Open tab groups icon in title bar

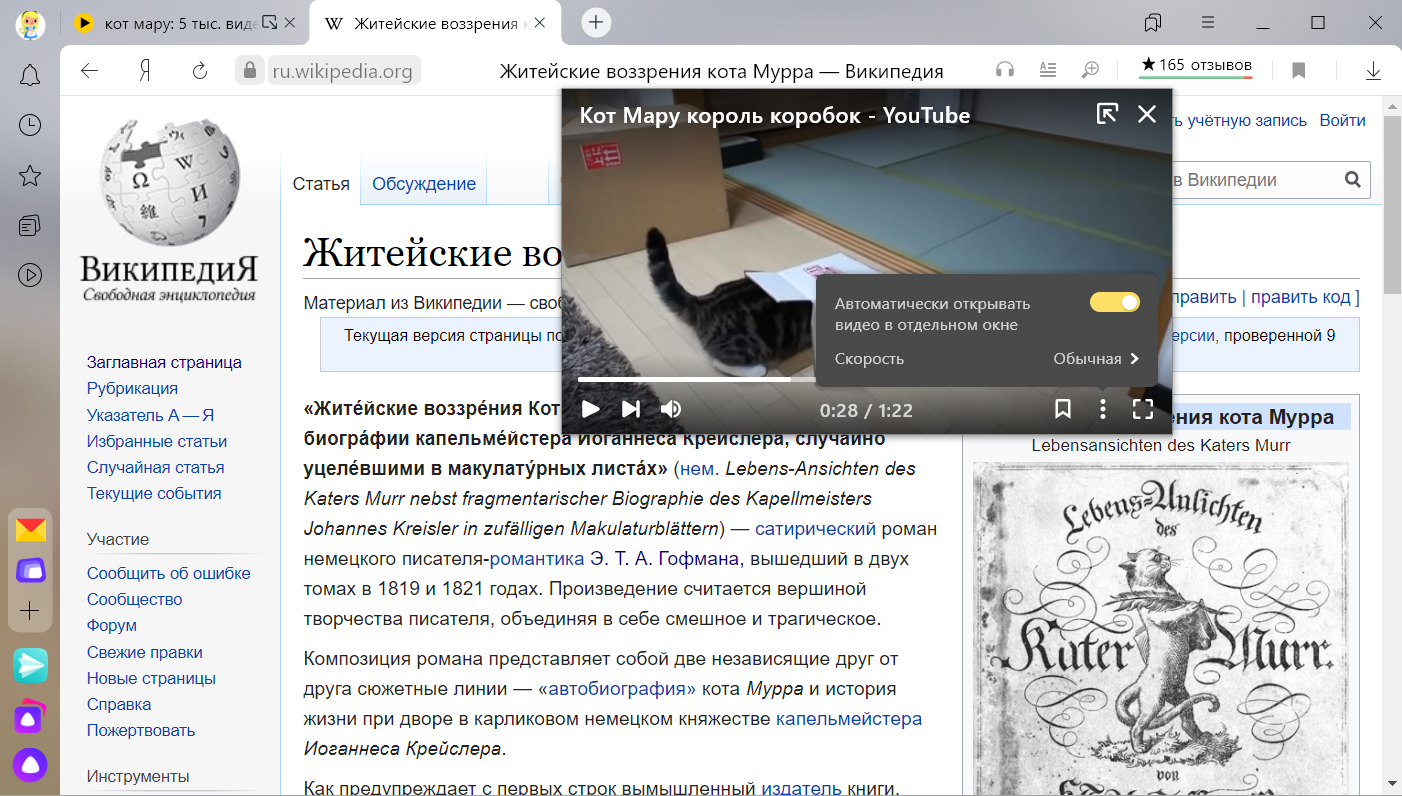(x=1153, y=22)
